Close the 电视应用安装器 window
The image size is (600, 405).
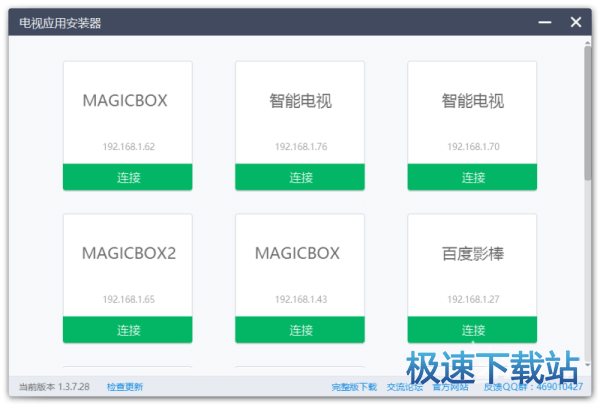pos(576,22)
